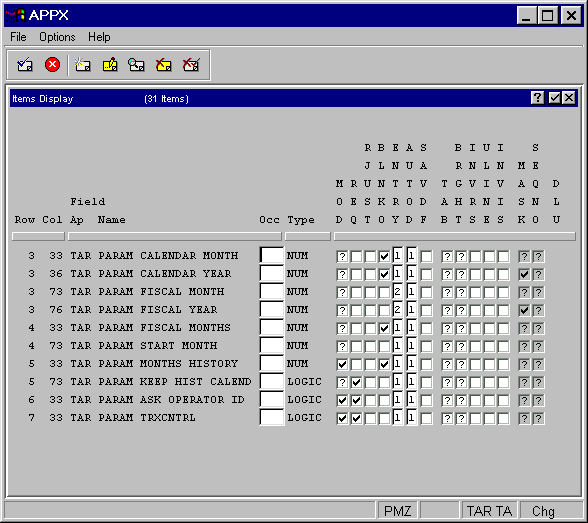Click AUTOD value field for CALENDAR YEAR row
The image size is (588, 523).
pyautogui.click(x=412, y=274)
